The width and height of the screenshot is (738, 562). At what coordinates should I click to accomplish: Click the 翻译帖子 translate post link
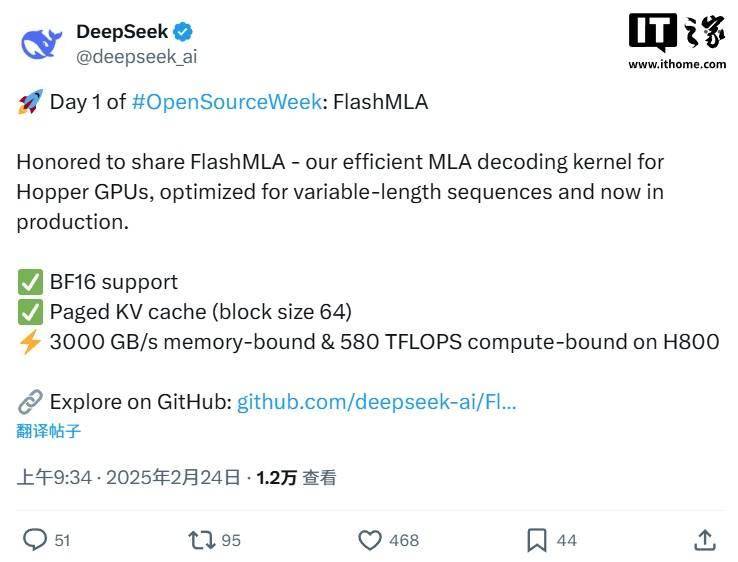[x=48, y=431]
